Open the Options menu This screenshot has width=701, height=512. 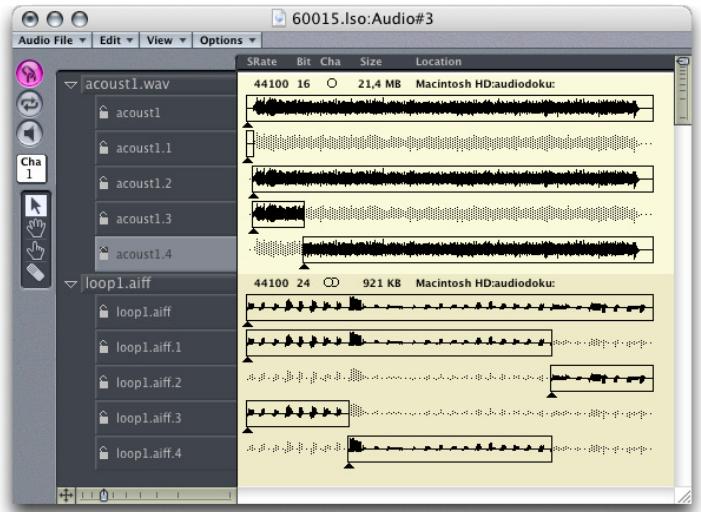point(227,40)
